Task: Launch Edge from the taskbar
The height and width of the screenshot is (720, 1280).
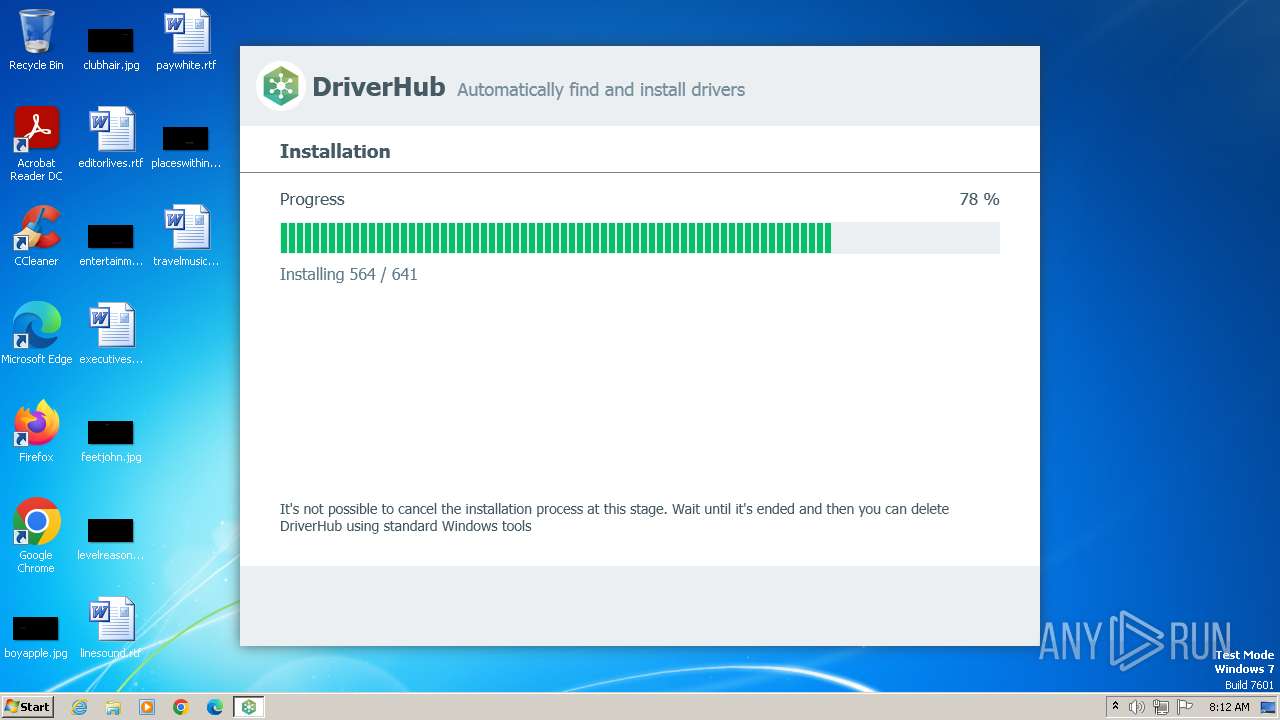Action: tap(215, 707)
